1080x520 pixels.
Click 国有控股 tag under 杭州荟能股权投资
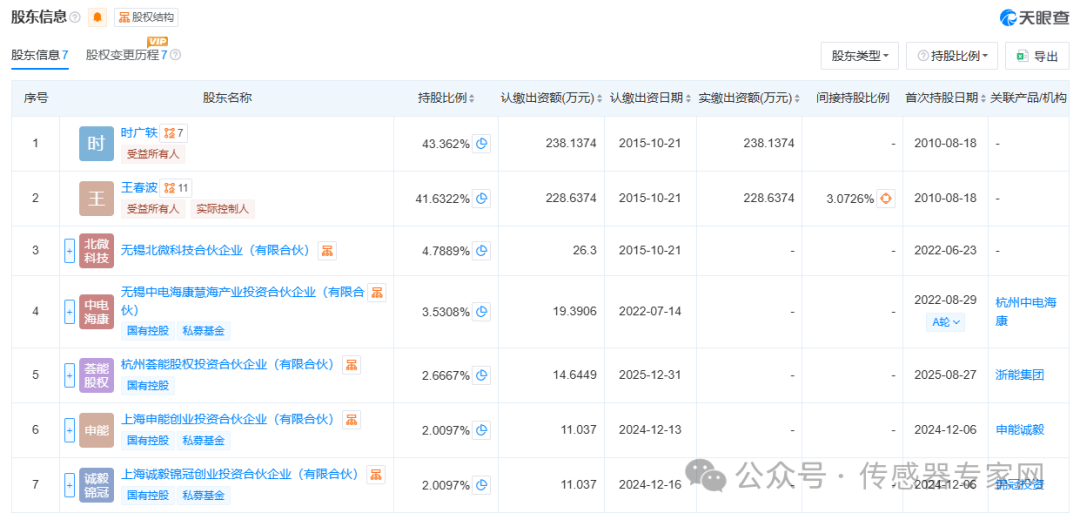[148, 386]
